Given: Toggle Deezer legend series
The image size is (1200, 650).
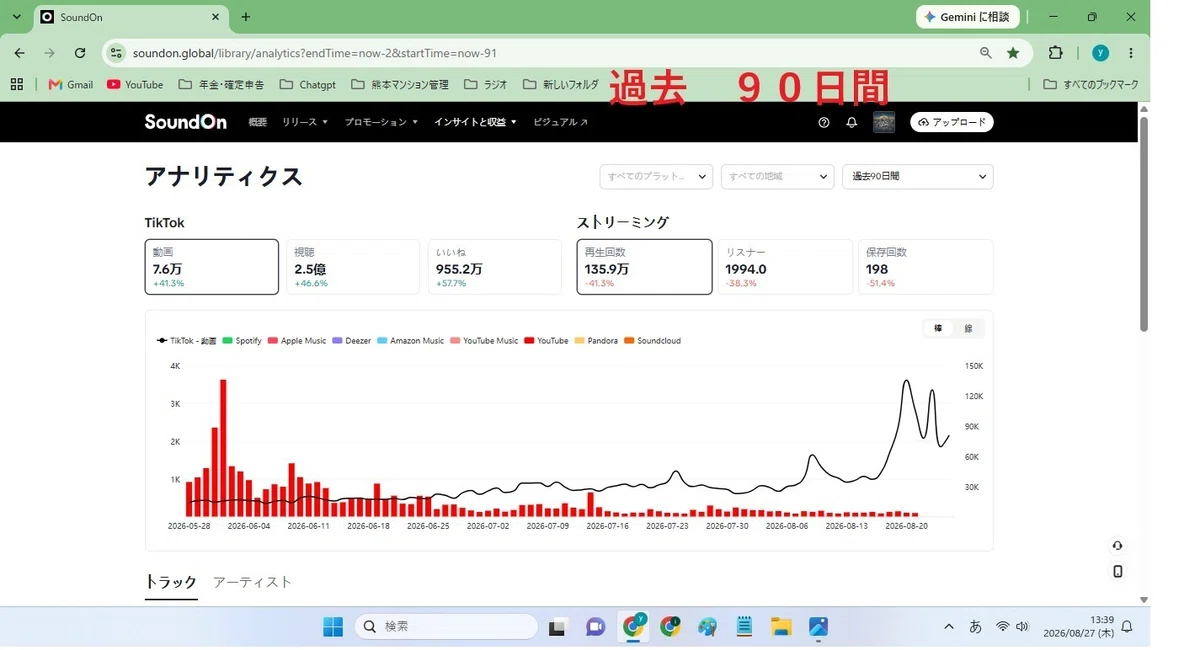Looking at the screenshot, I should tap(352, 341).
